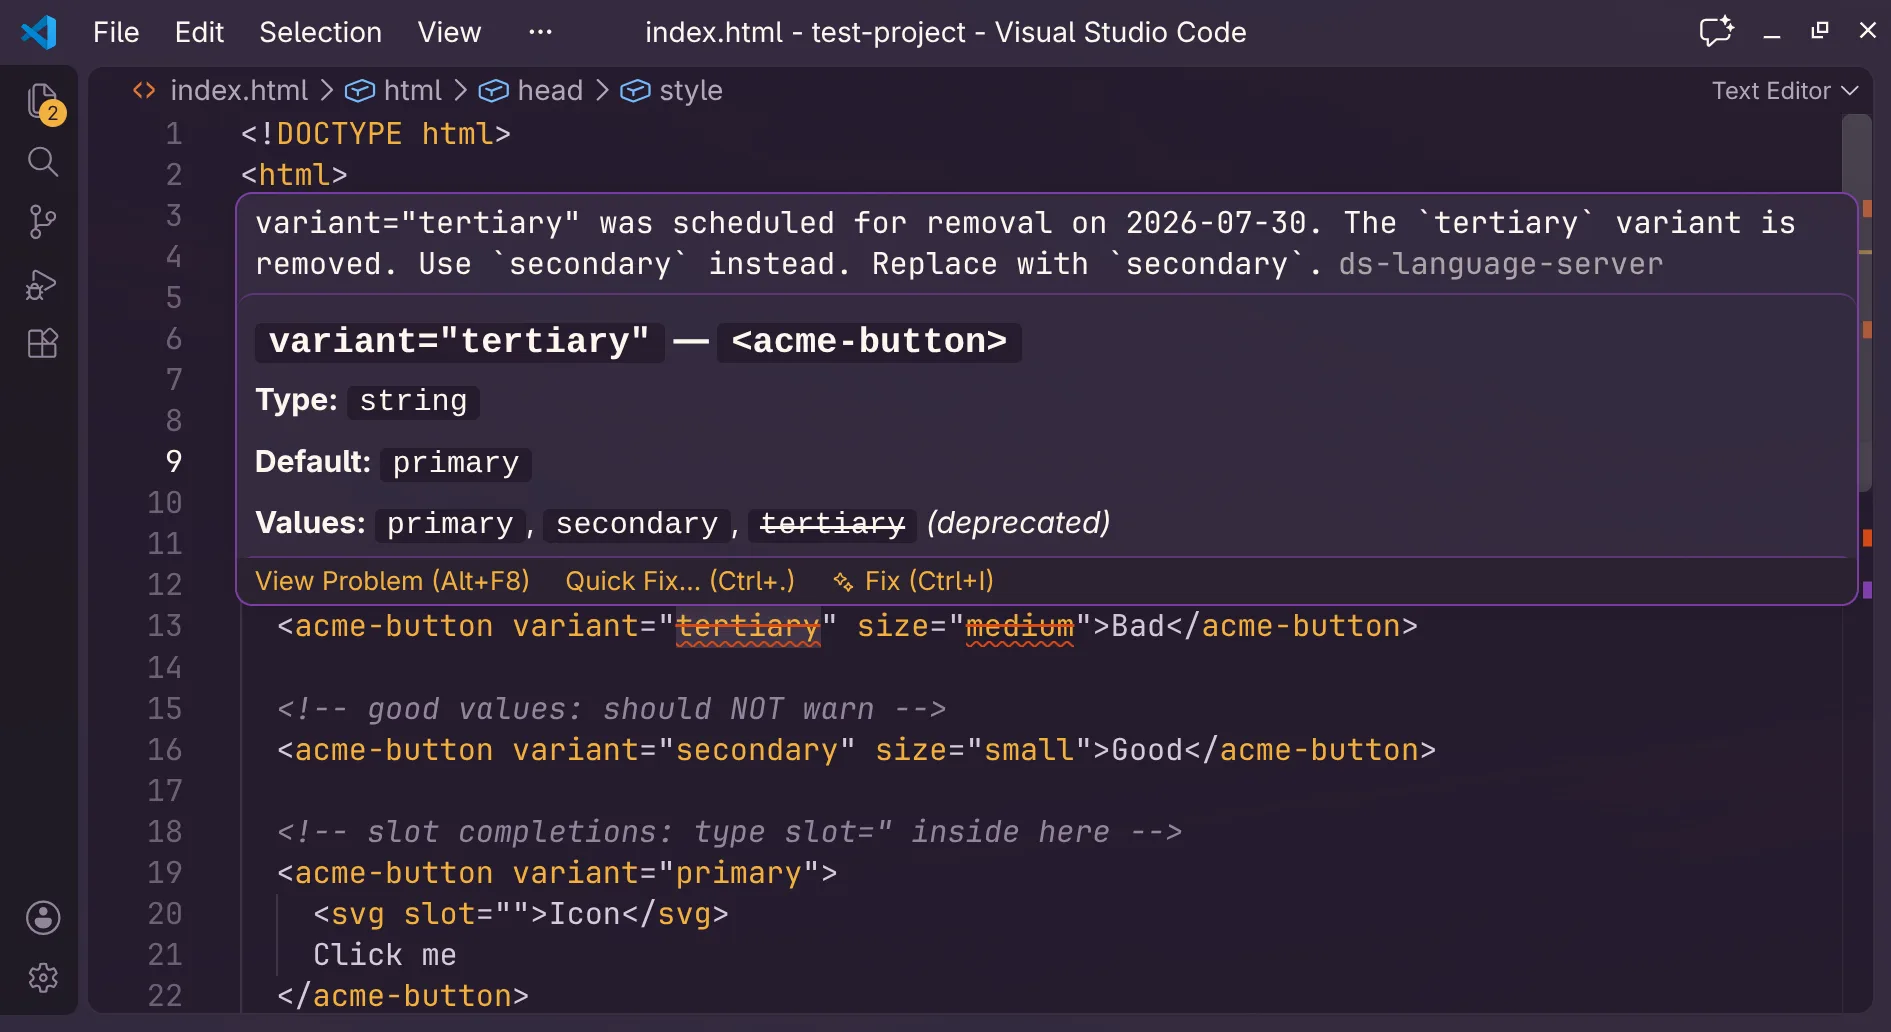Select the html breadcrumb segment
Image resolution: width=1891 pixels, height=1032 pixels.
(413, 91)
